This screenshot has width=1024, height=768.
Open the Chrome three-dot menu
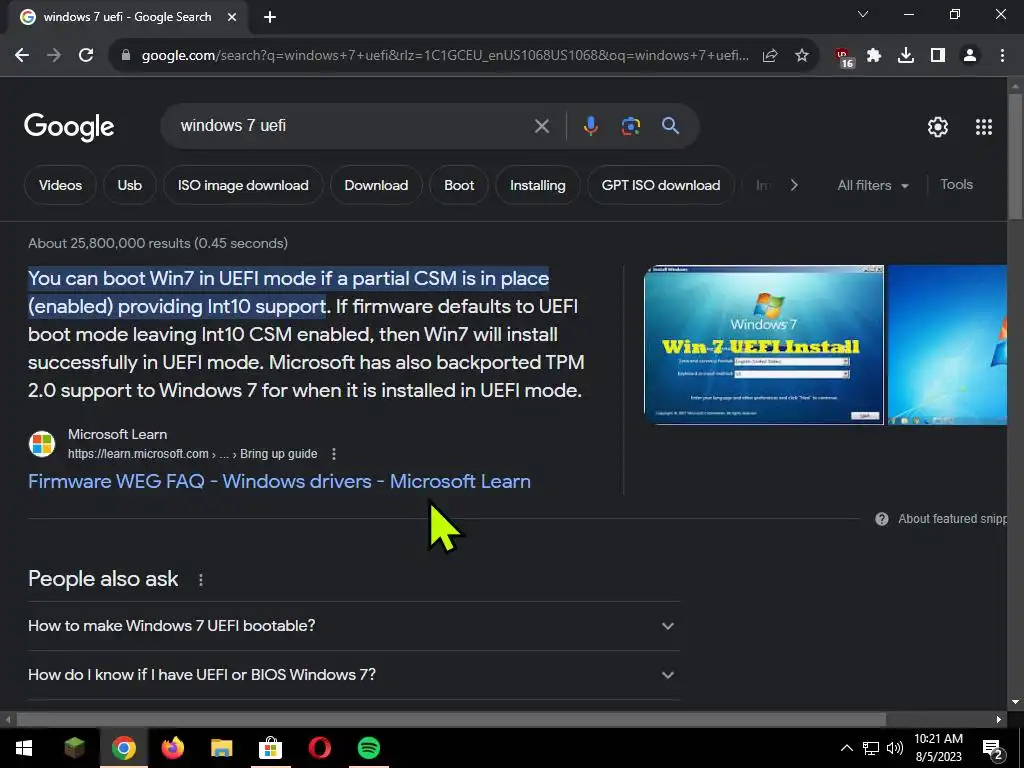pyautogui.click(x=1002, y=56)
